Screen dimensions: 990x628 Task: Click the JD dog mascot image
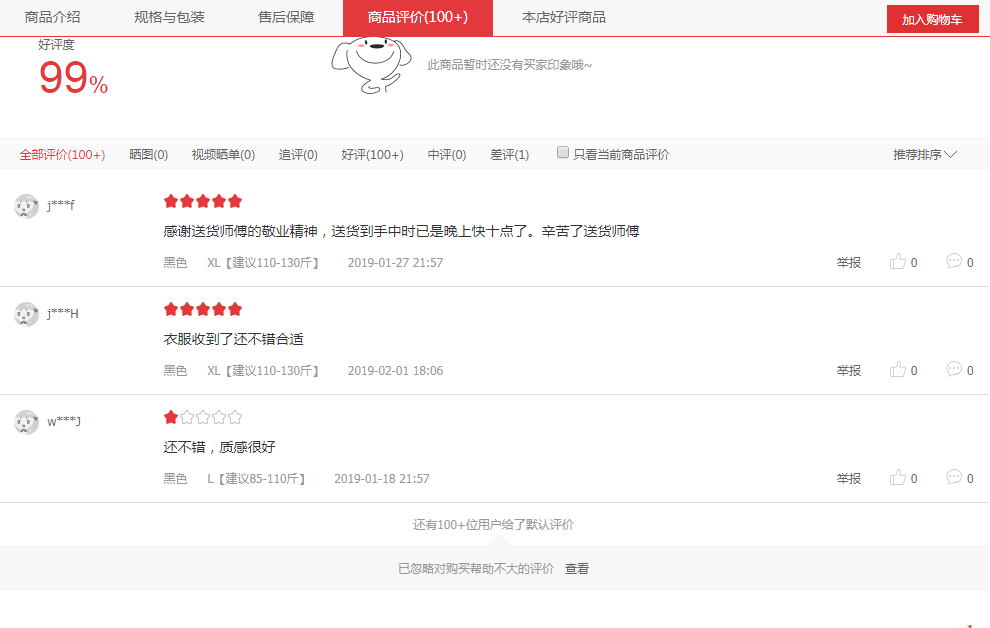pos(371,65)
